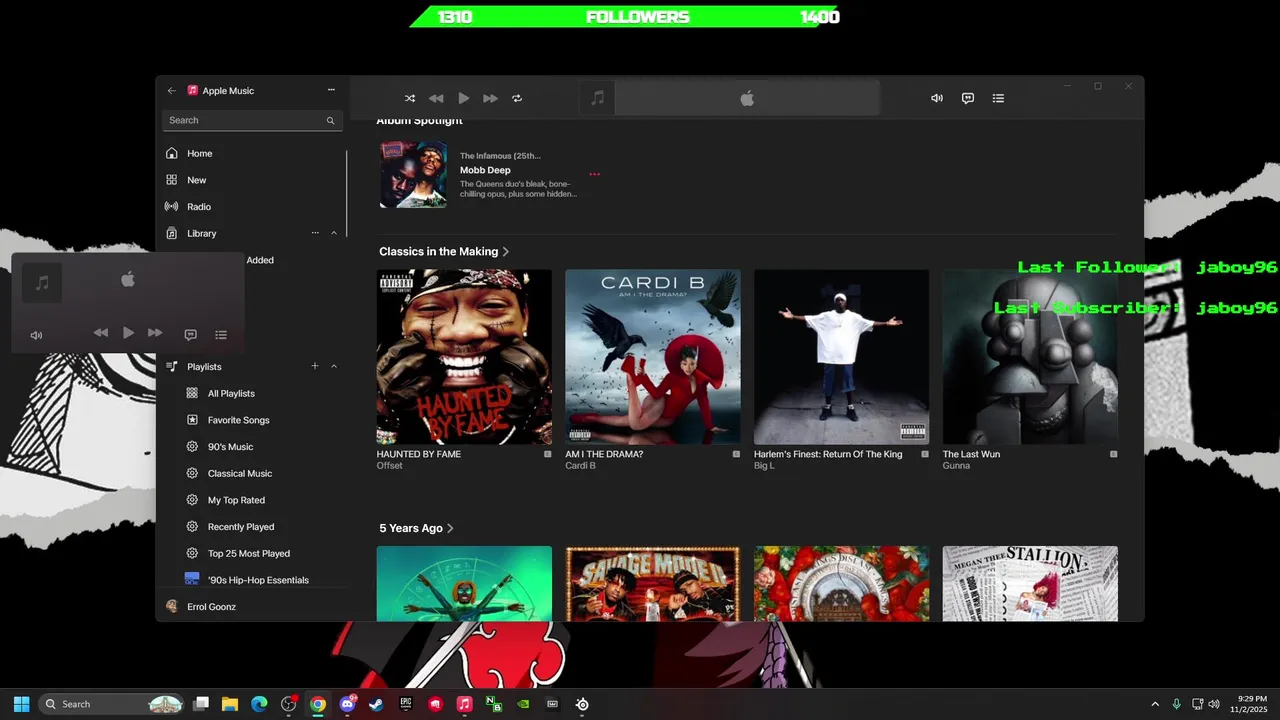Viewport: 1280px width, 720px height.
Task: Add a new playlist with the plus icon
Action: (315, 366)
